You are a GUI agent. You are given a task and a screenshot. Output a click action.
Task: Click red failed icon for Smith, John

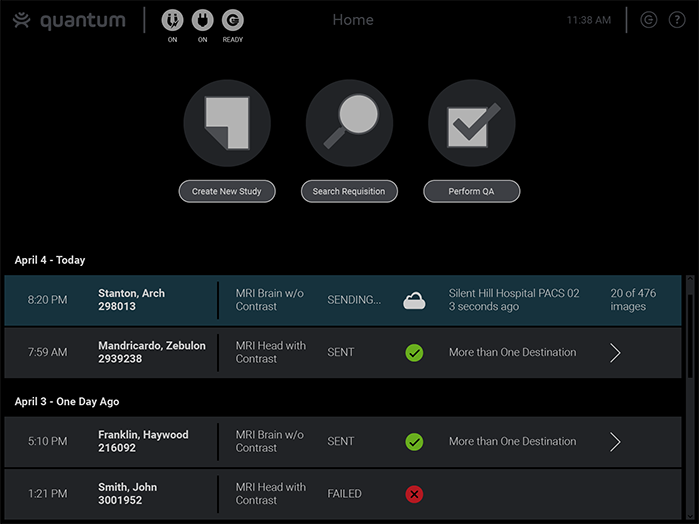[x=414, y=494]
